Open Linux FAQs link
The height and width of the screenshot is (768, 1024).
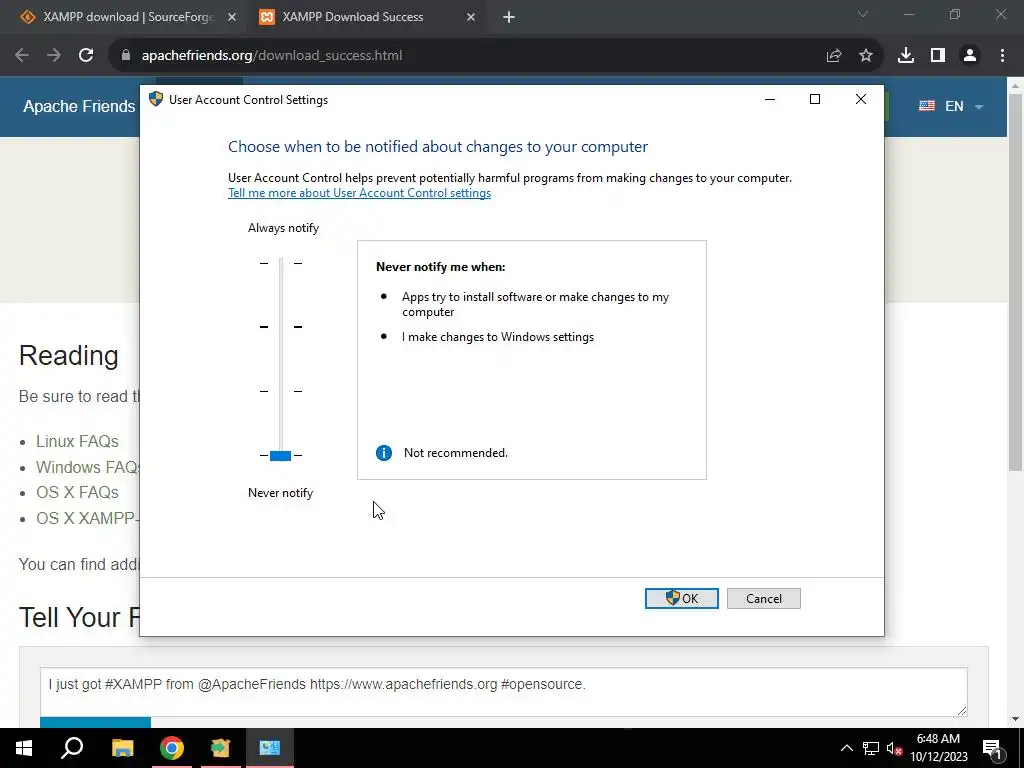pyautogui.click(x=77, y=441)
